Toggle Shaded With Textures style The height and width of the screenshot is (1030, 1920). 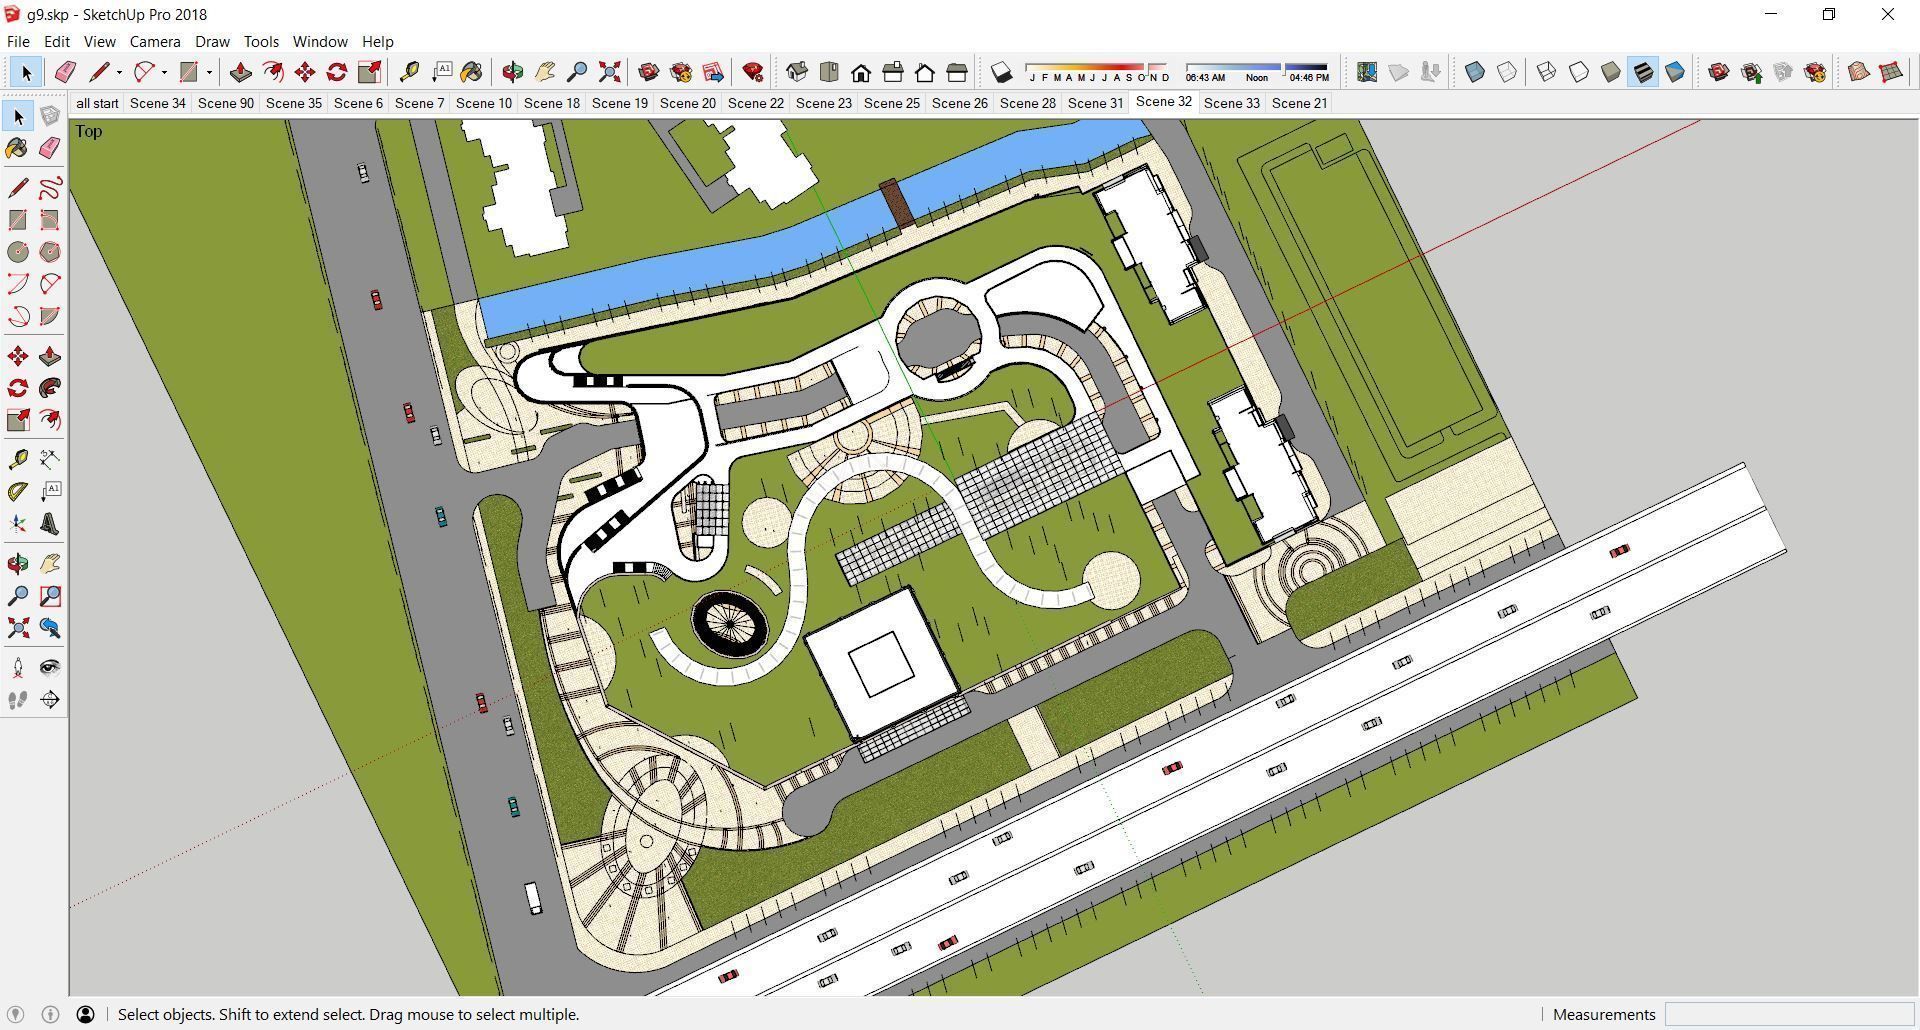(1643, 72)
